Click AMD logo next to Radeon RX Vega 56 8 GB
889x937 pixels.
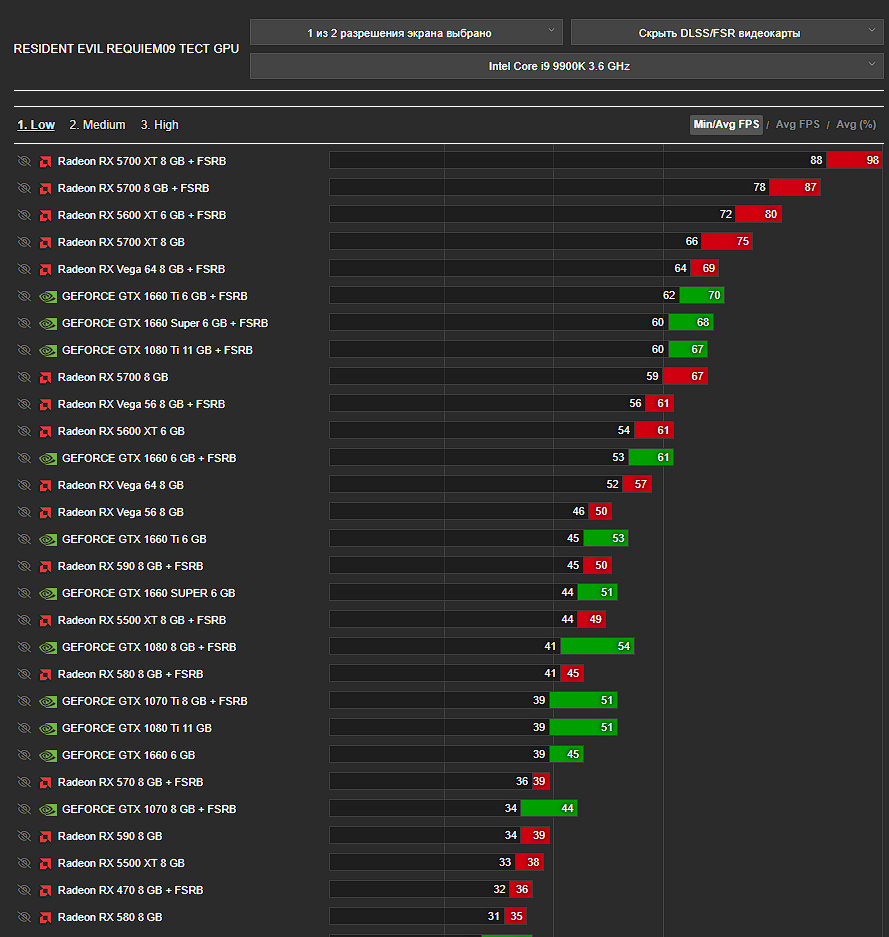pyautogui.click(x=45, y=512)
